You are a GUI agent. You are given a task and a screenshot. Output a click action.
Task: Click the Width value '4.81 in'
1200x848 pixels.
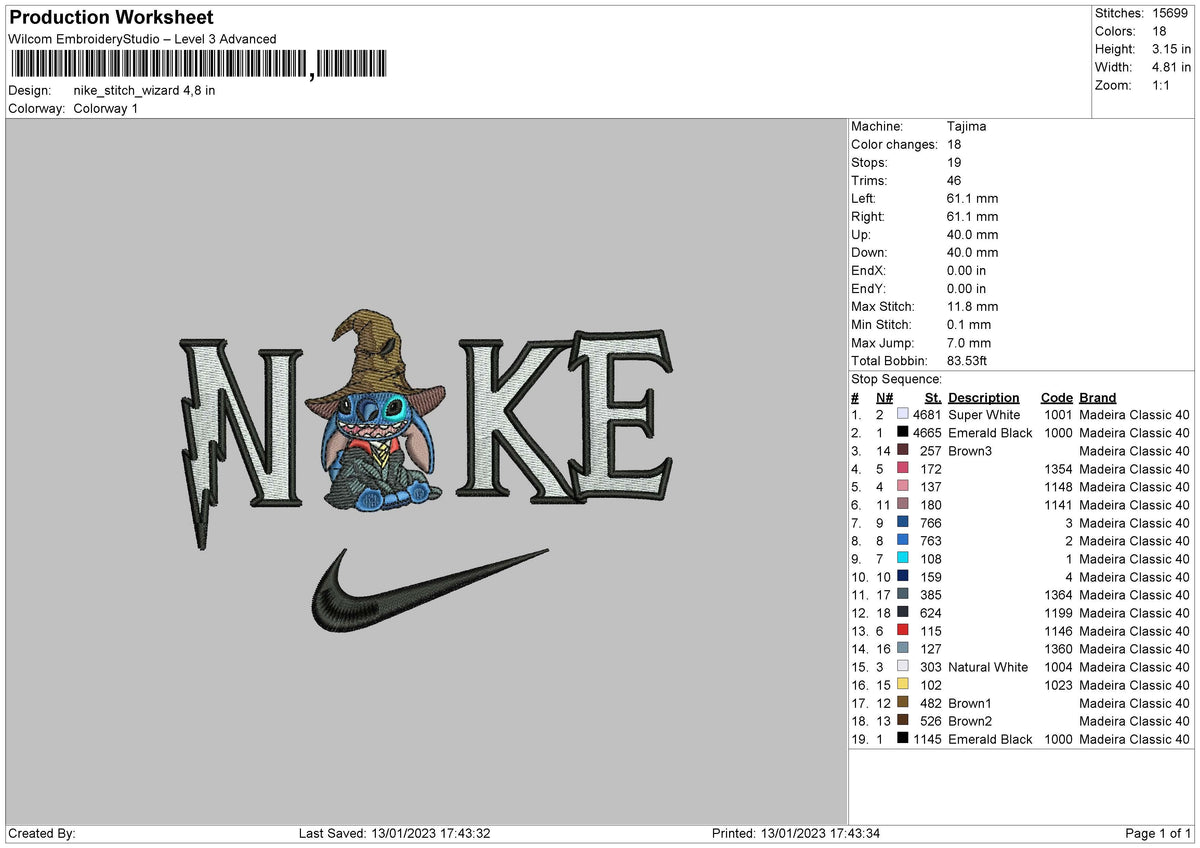pyautogui.click(x=1172, y=67)
